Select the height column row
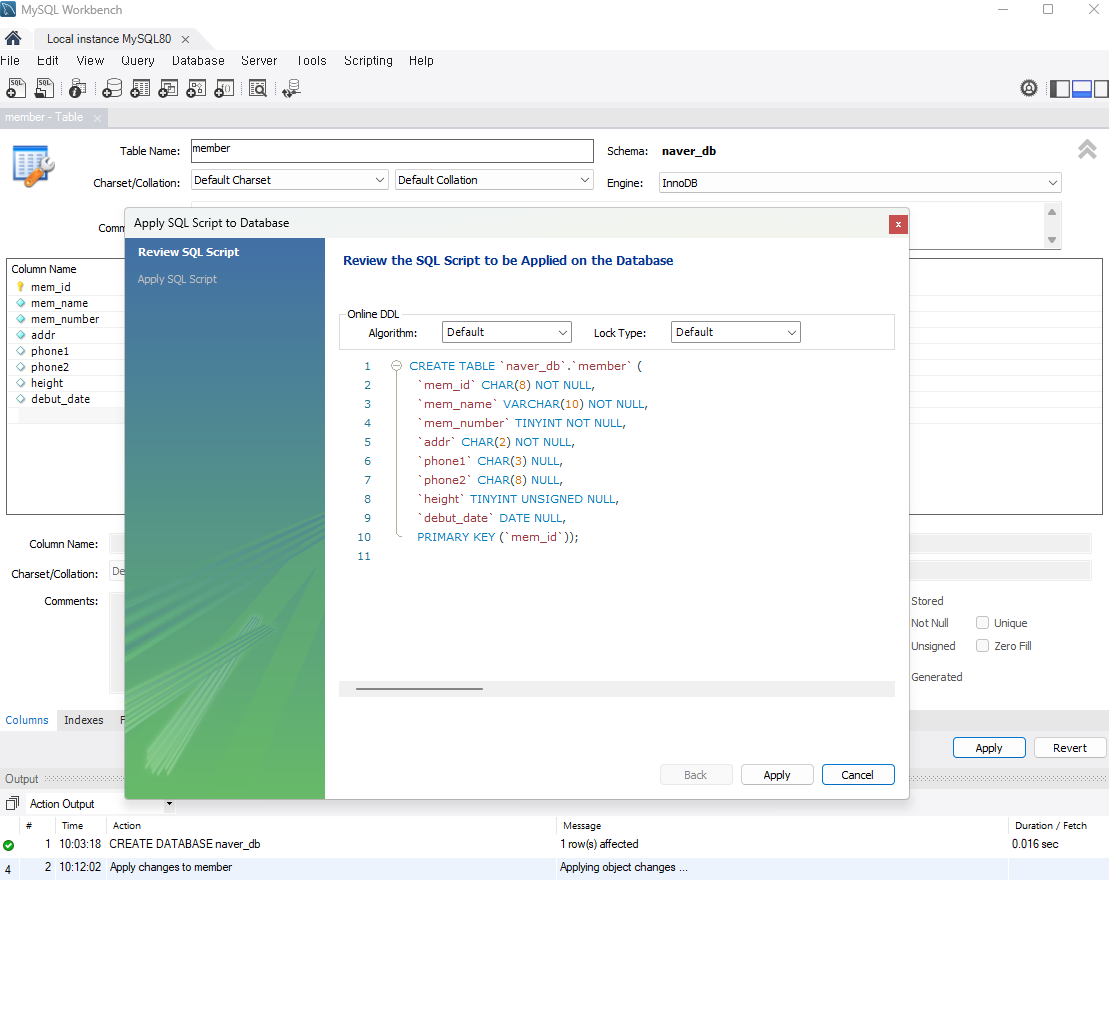The image size is (1109, 1015). [x=66, y=383]
